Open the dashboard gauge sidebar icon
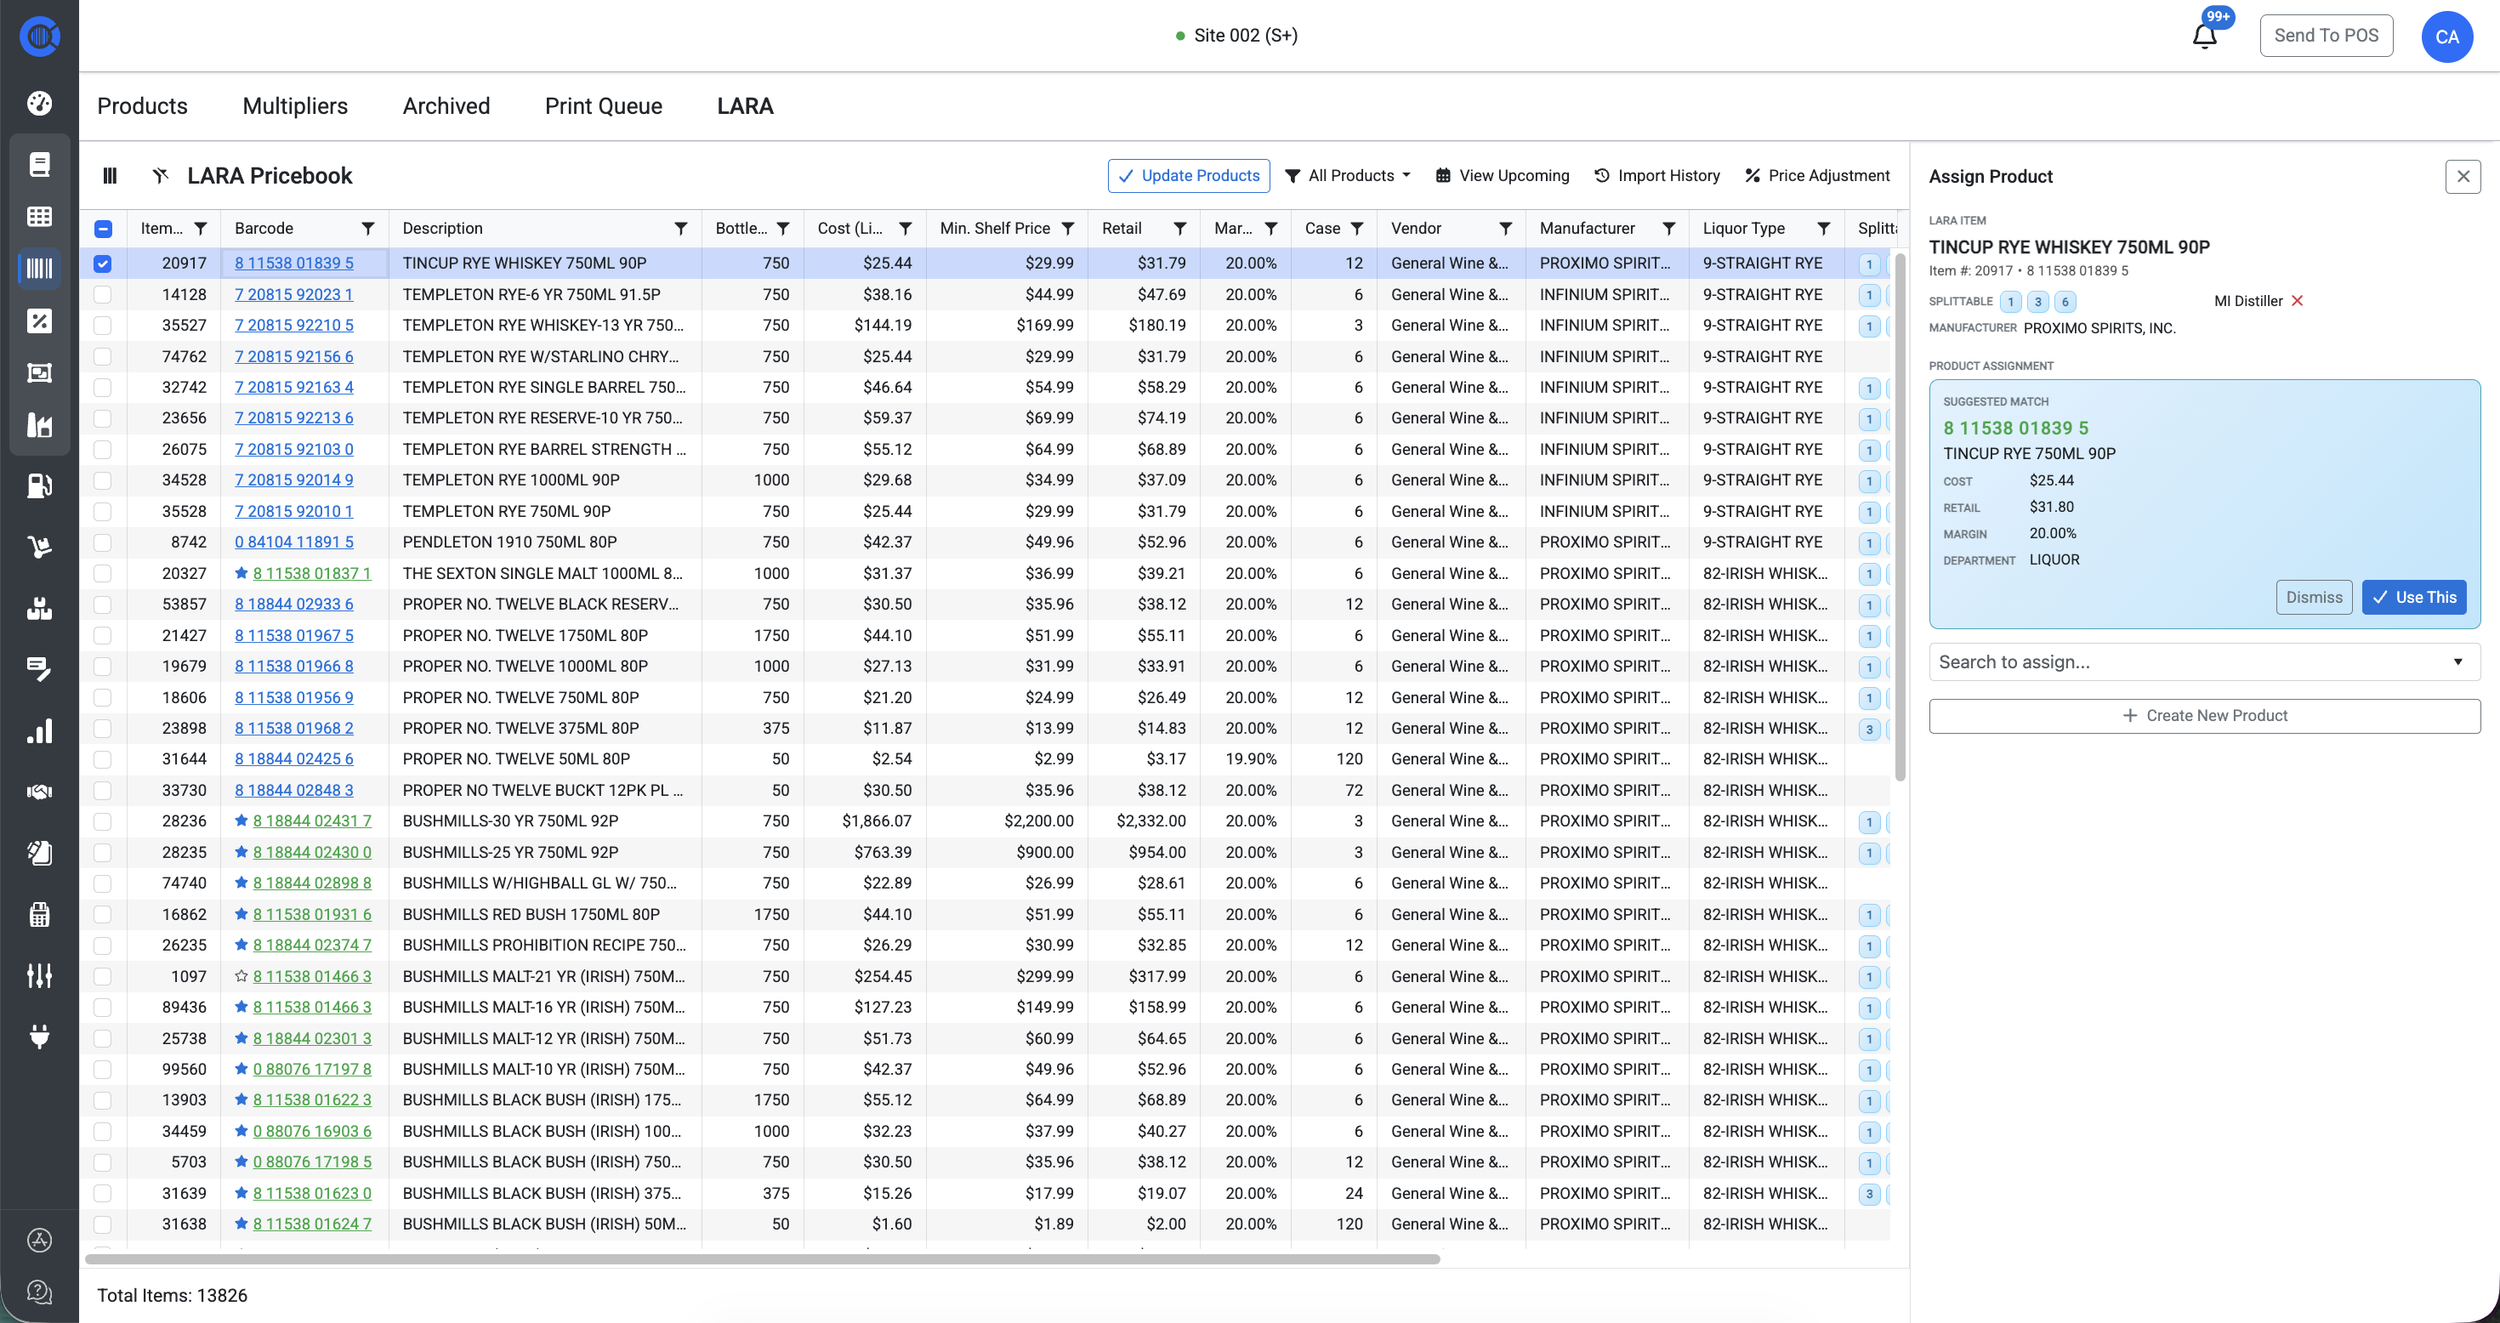The height and width of the screenshot is (1323, 2500). [x=39, y=103]
